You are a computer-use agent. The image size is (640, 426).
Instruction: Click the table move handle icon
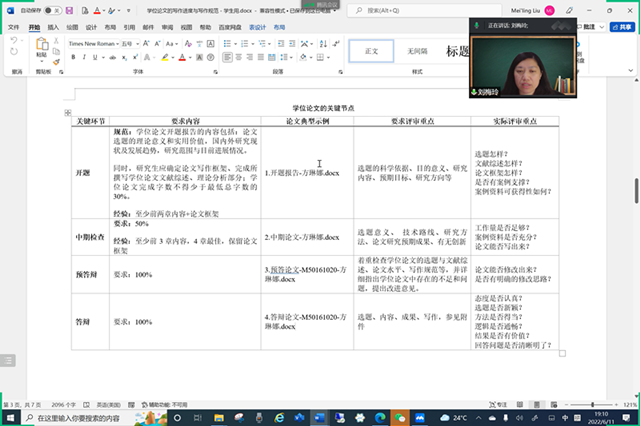tap(67, 112)
